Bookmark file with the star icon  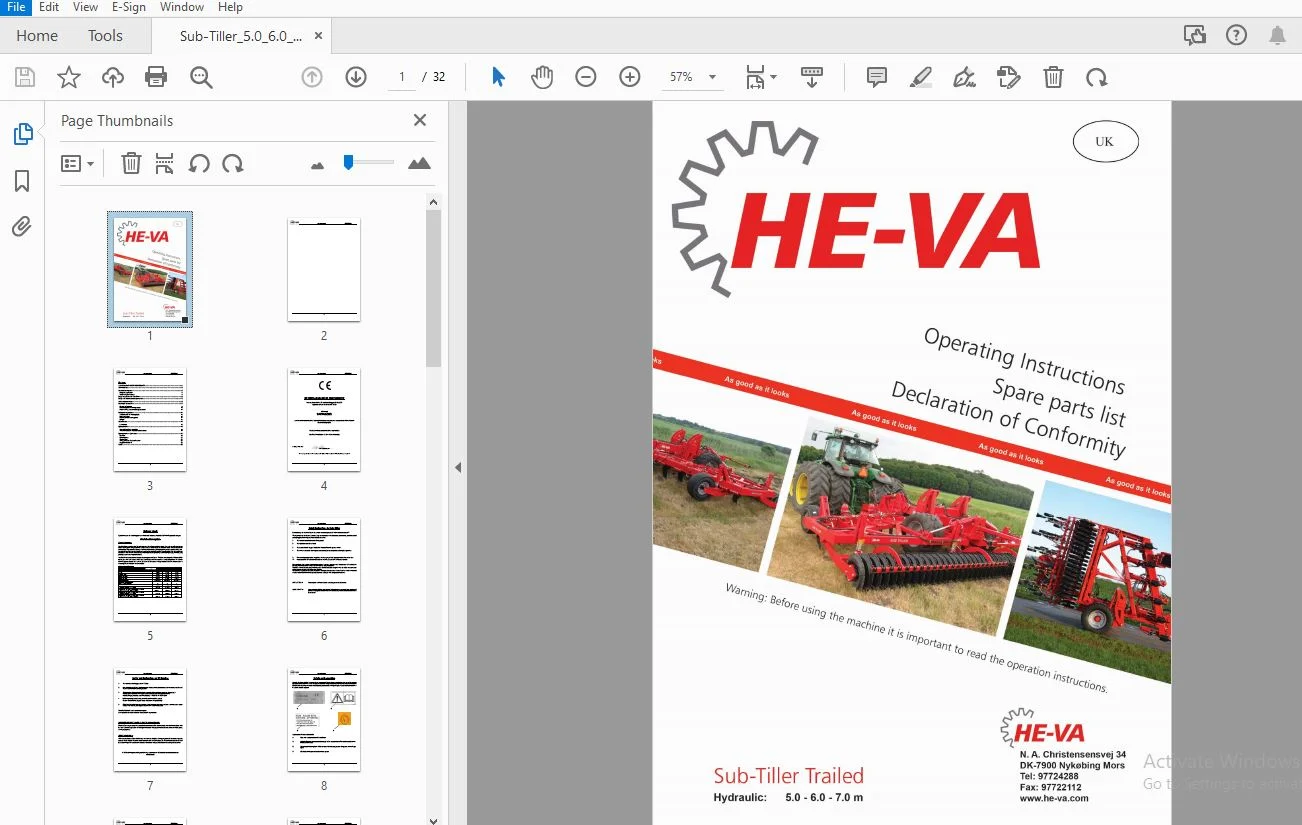tap(69, 77)
